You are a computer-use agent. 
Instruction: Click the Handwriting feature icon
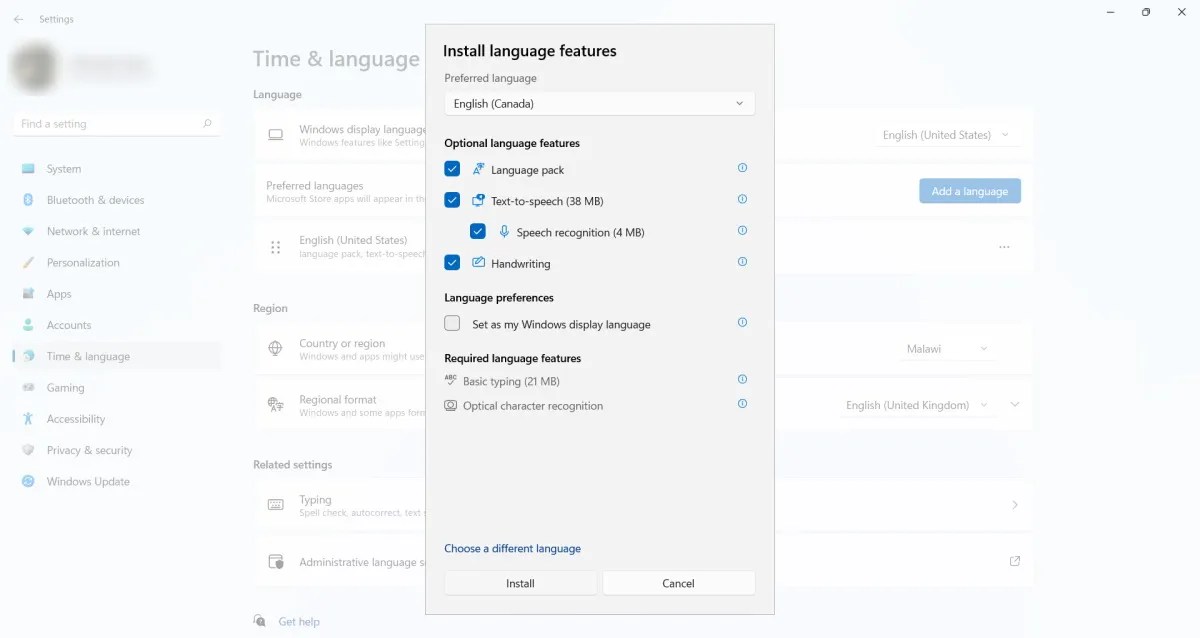[x=478, y=263]
